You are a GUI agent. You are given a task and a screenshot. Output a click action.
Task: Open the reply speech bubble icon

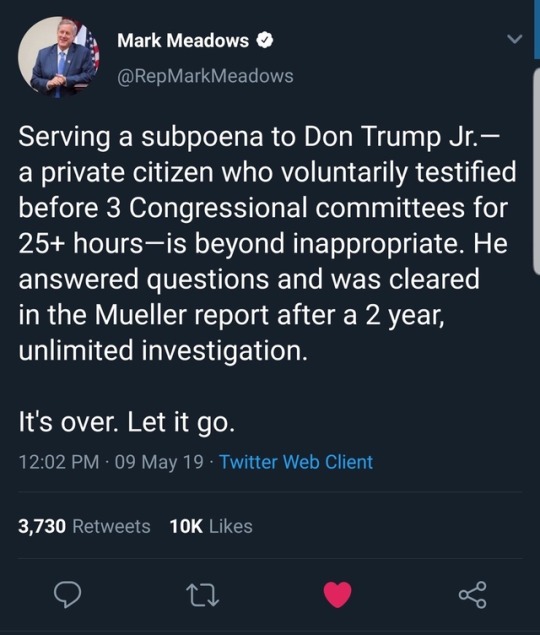pyautogui.click(x=67, y=595)
